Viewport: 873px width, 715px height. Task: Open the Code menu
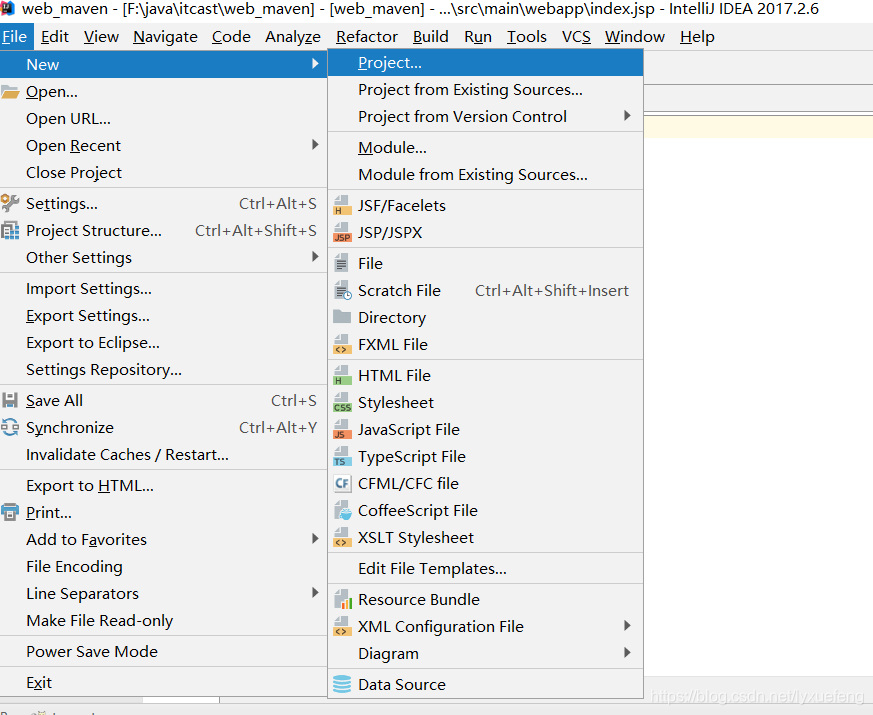point(231,37)
